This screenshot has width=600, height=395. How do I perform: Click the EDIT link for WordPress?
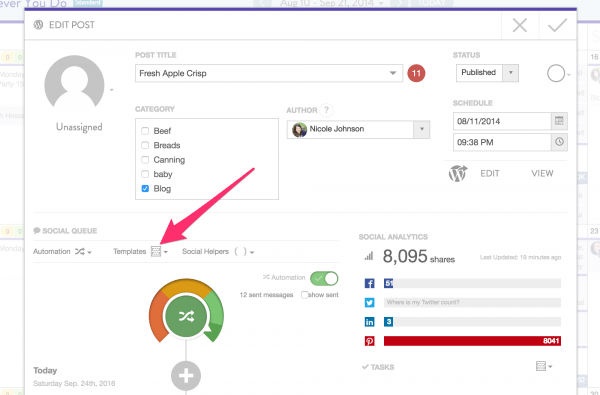490,174
